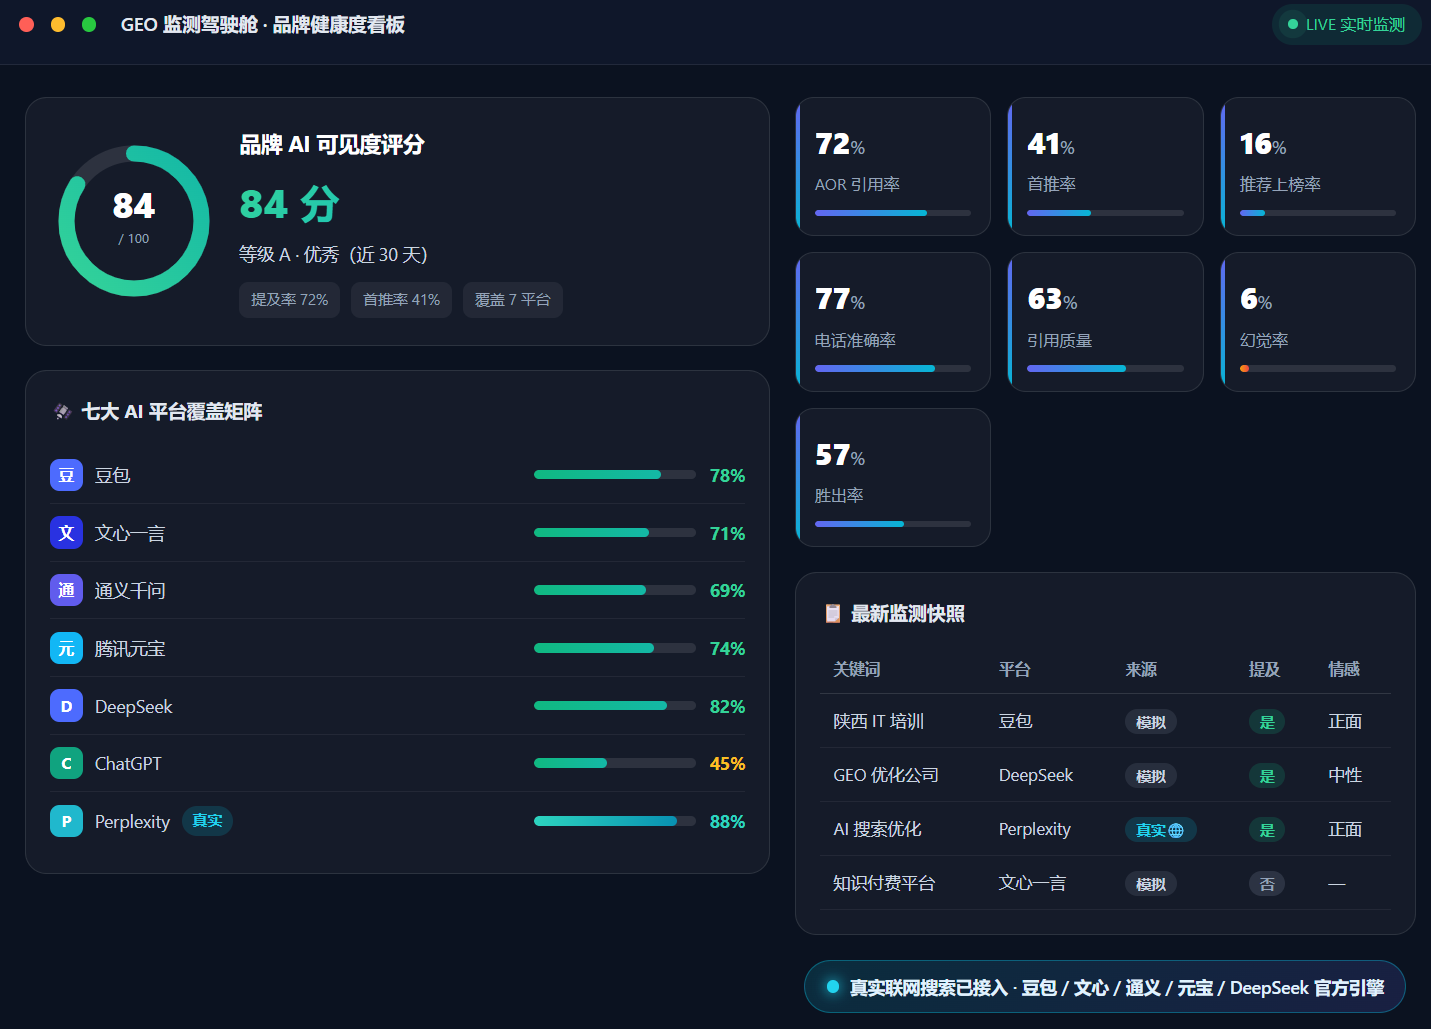Viewport: 1431px width, 1029px height.
Task: Click the 是 mention badge for GEO 优化公司
Action: click(1267, 776)
